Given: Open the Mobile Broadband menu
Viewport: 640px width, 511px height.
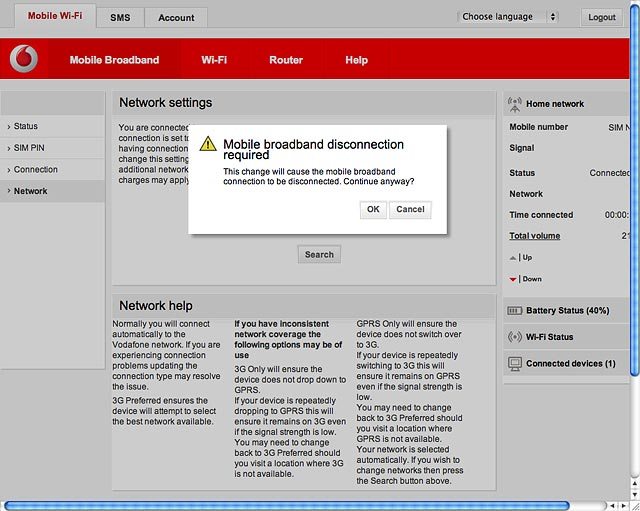Looking at the screenshot, I should [x=114, y=60].
